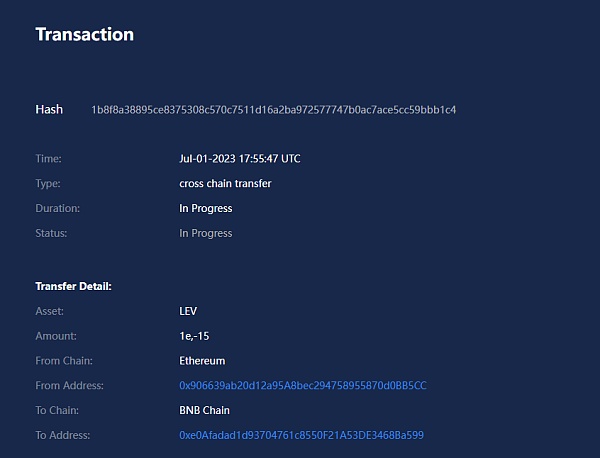Click the To Chain field label
The image size is (600, 458).
point(57,410)
